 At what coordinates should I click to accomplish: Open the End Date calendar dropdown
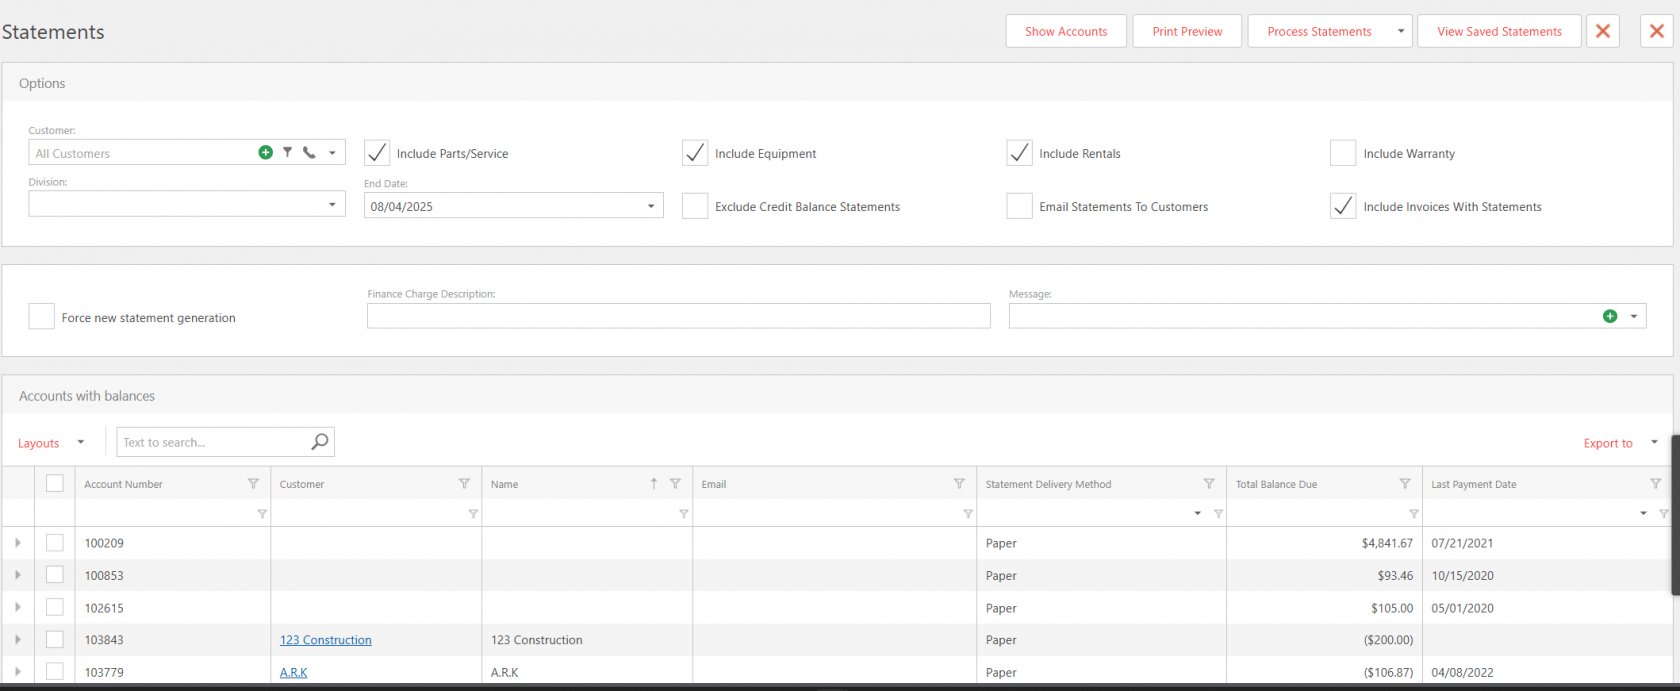click(651, 206)
